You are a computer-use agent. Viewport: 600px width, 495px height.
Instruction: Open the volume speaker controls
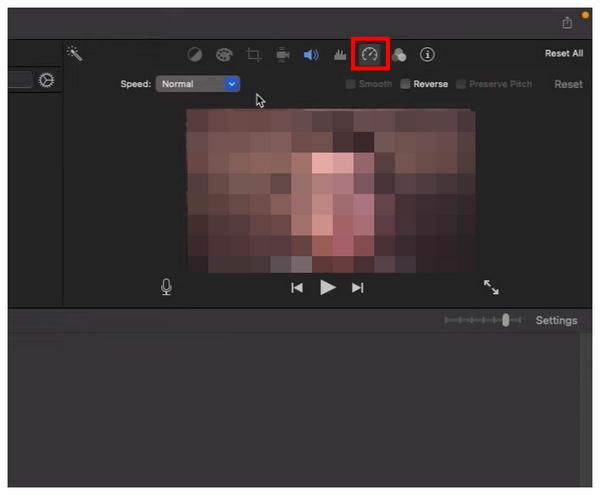click(311, 55)
